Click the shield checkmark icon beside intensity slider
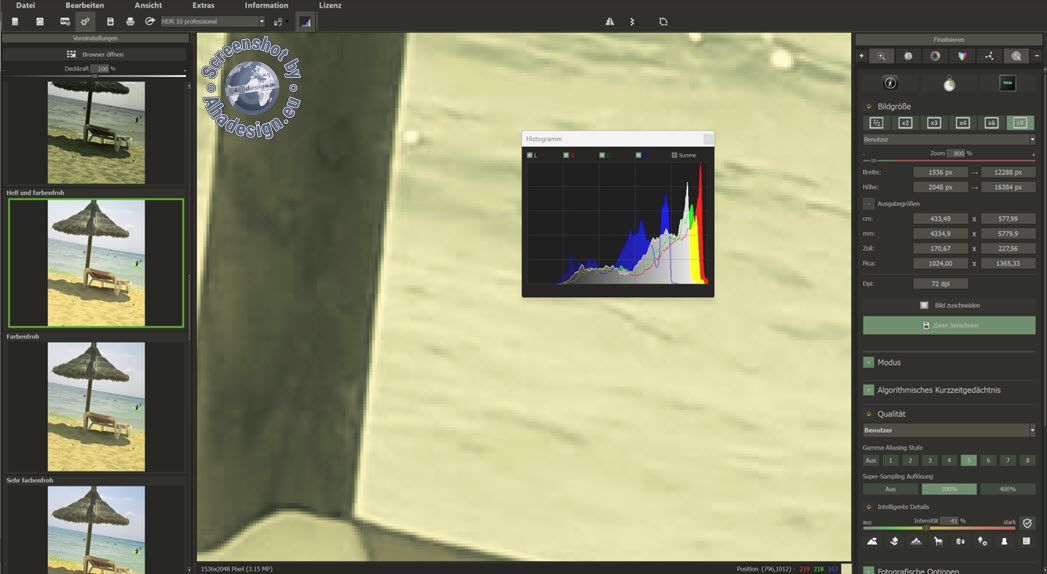Viewport: 1047px width, 574px height. point(1027,523)
